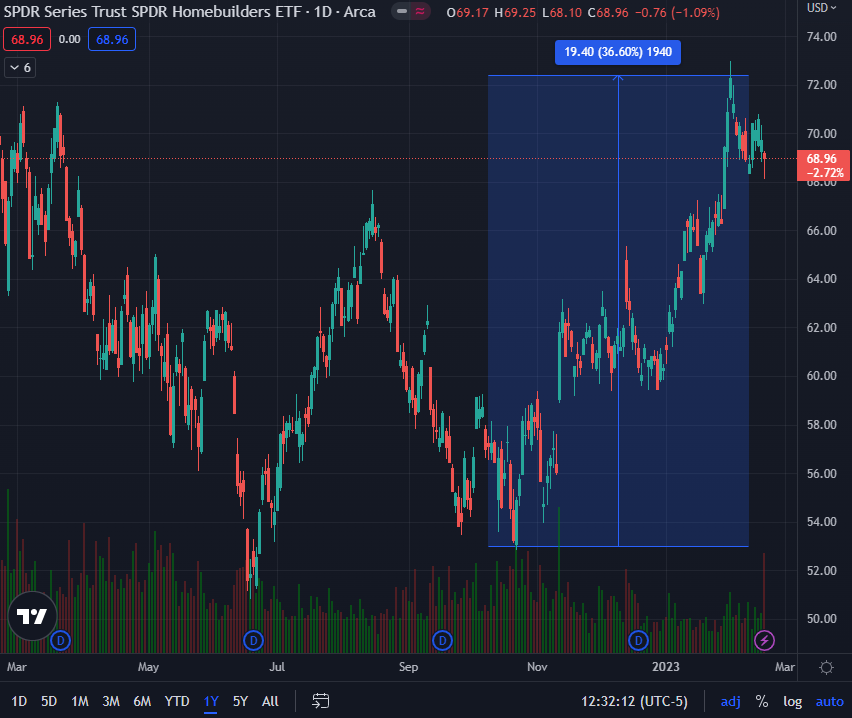Click the 1D interval in chart title

323,12
